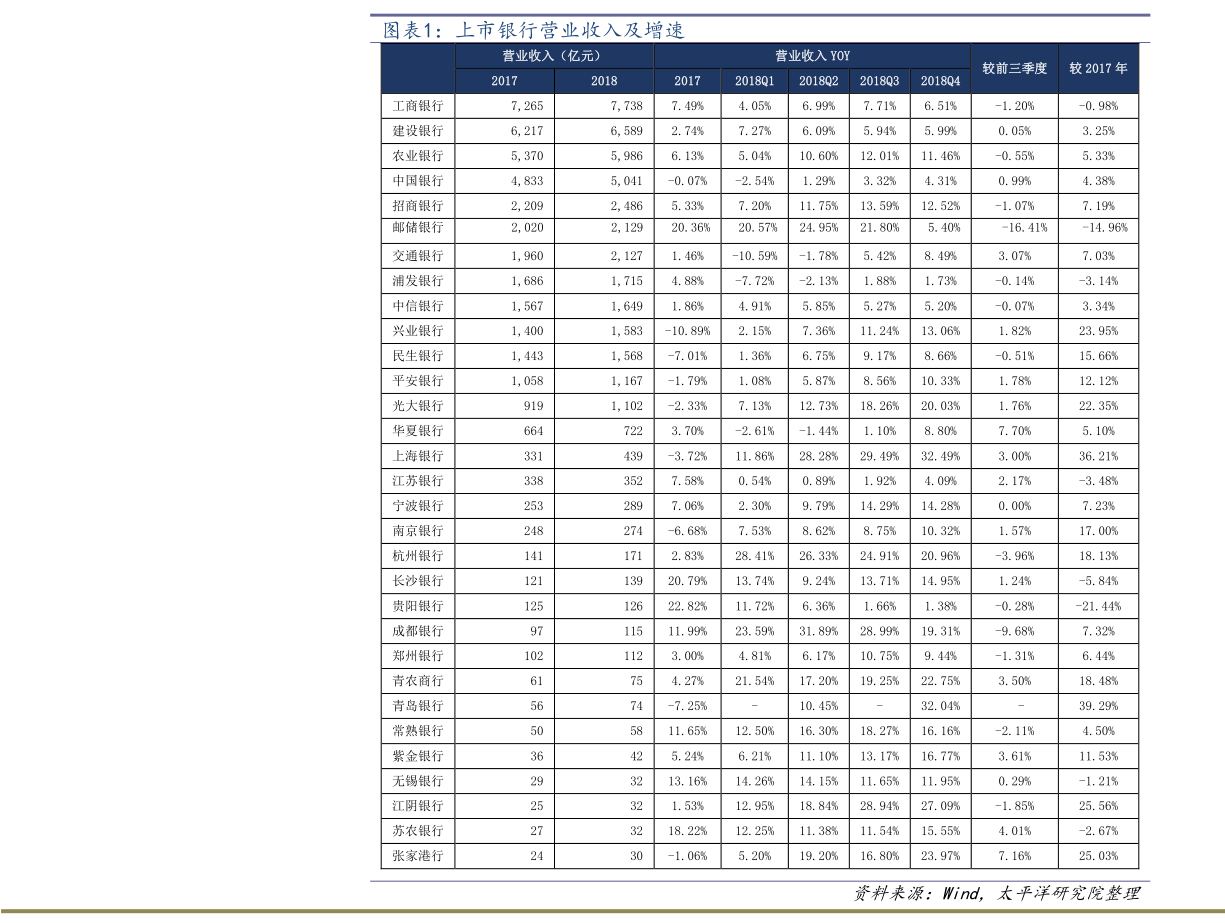Click the 较2017年 column header

1098,69
